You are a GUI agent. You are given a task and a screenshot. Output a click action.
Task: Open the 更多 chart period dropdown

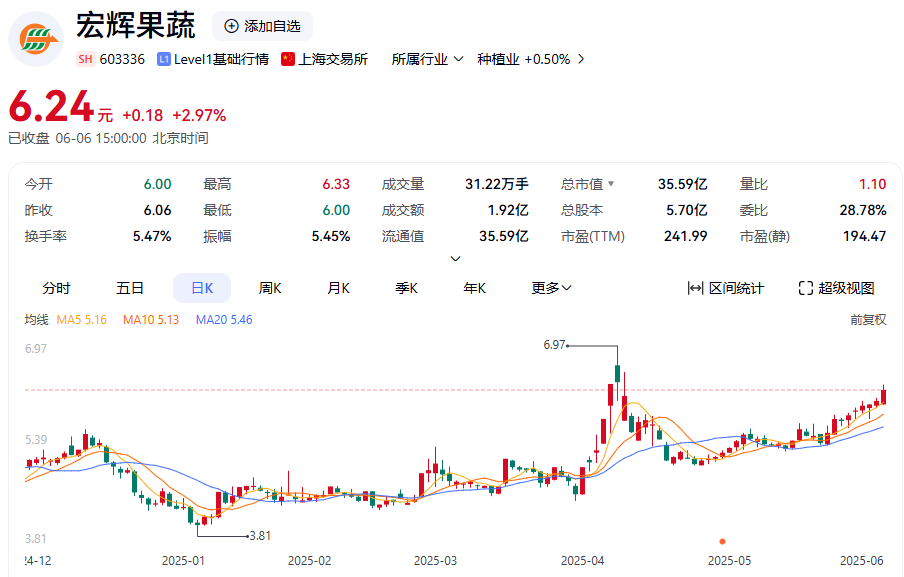[550, 288]
